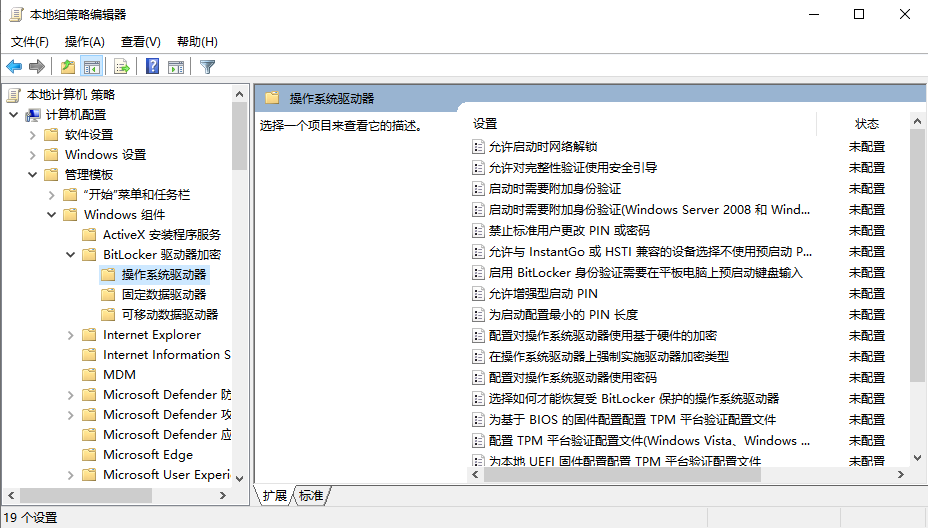Toggle the Show/Hide console tree icon

92,67
